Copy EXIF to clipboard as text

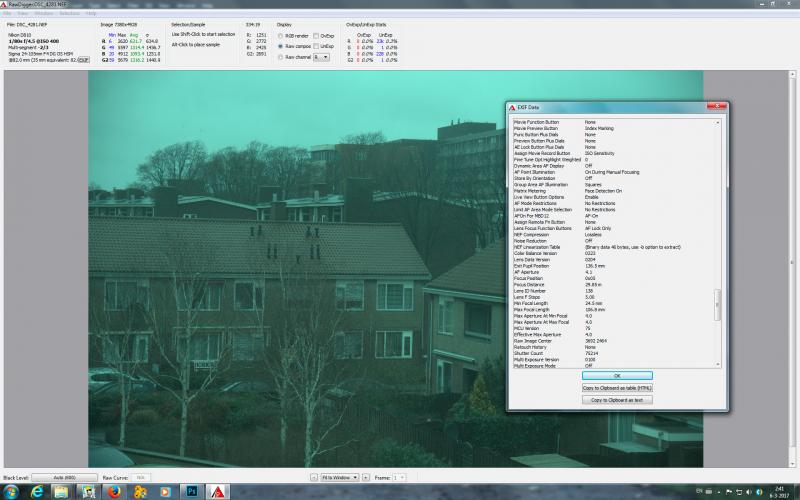coord(617,400)
